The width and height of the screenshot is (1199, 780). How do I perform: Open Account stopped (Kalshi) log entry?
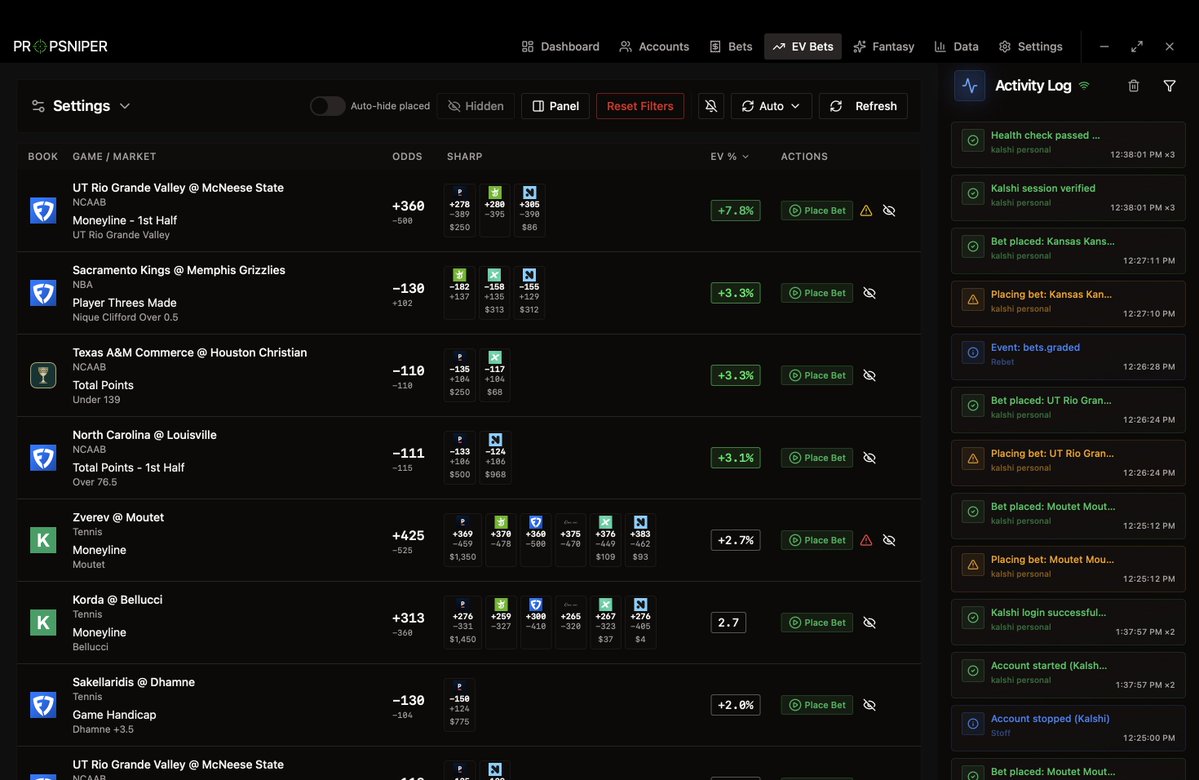click(1068, 728)
